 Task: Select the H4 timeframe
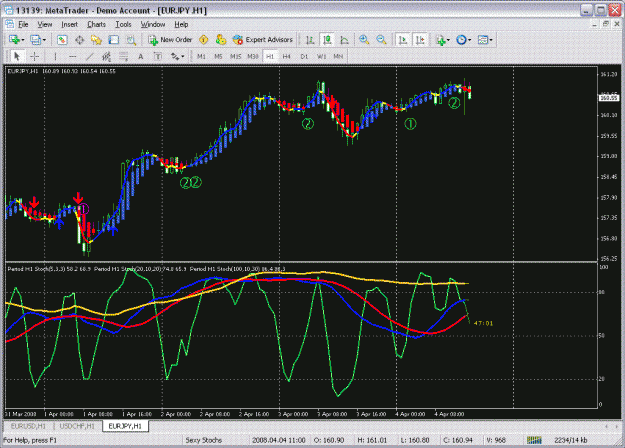tap(287, 57)
